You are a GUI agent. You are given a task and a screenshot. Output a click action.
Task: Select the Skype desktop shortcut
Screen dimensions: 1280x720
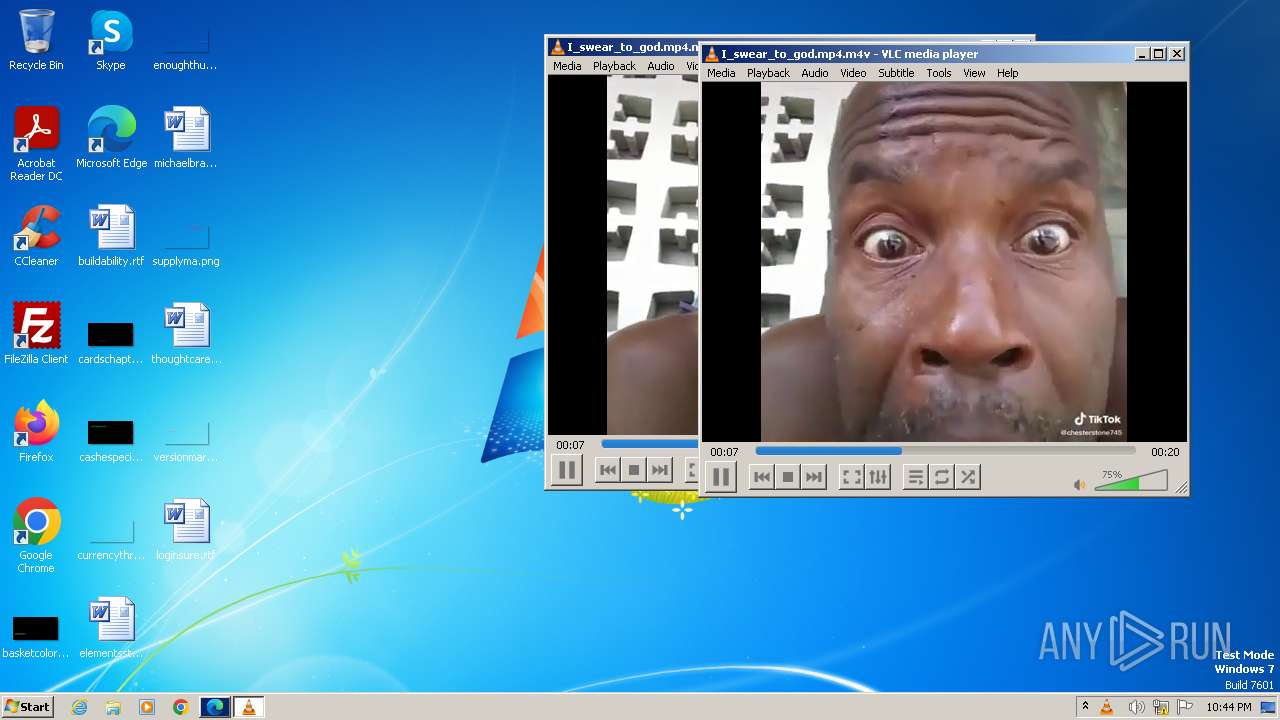110,40
